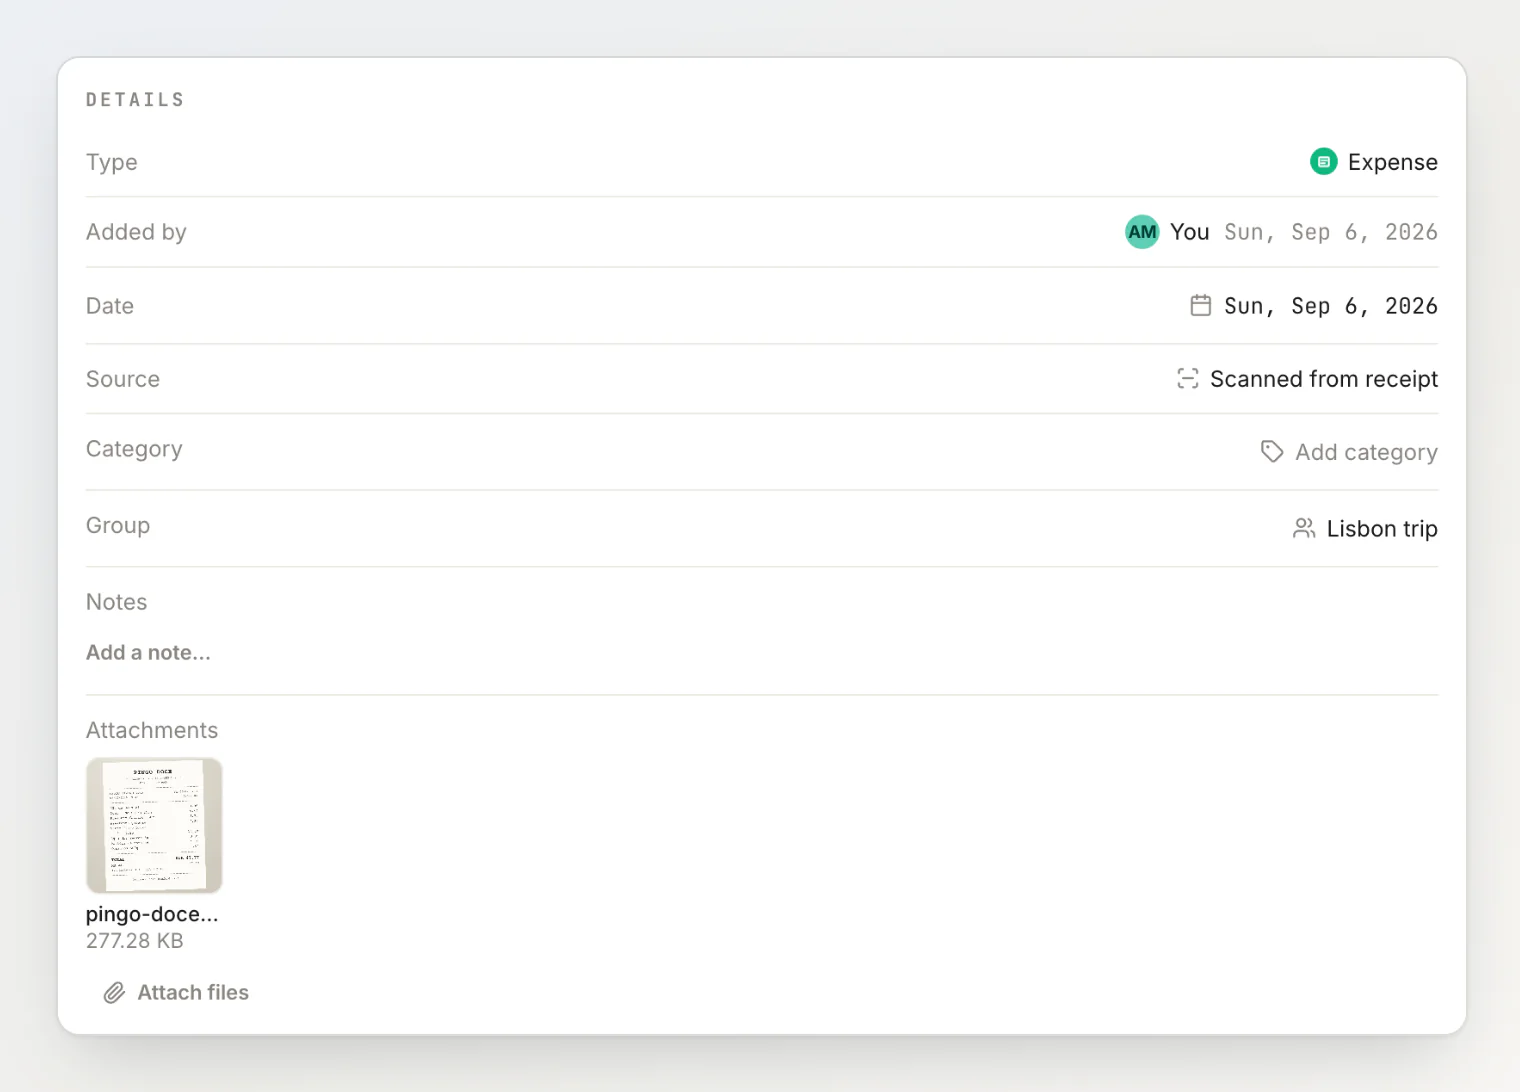Click the 277.28 KB file size
This screenshot has width=1520, height=1092.
pyautogui.click(x=135, y=941)
